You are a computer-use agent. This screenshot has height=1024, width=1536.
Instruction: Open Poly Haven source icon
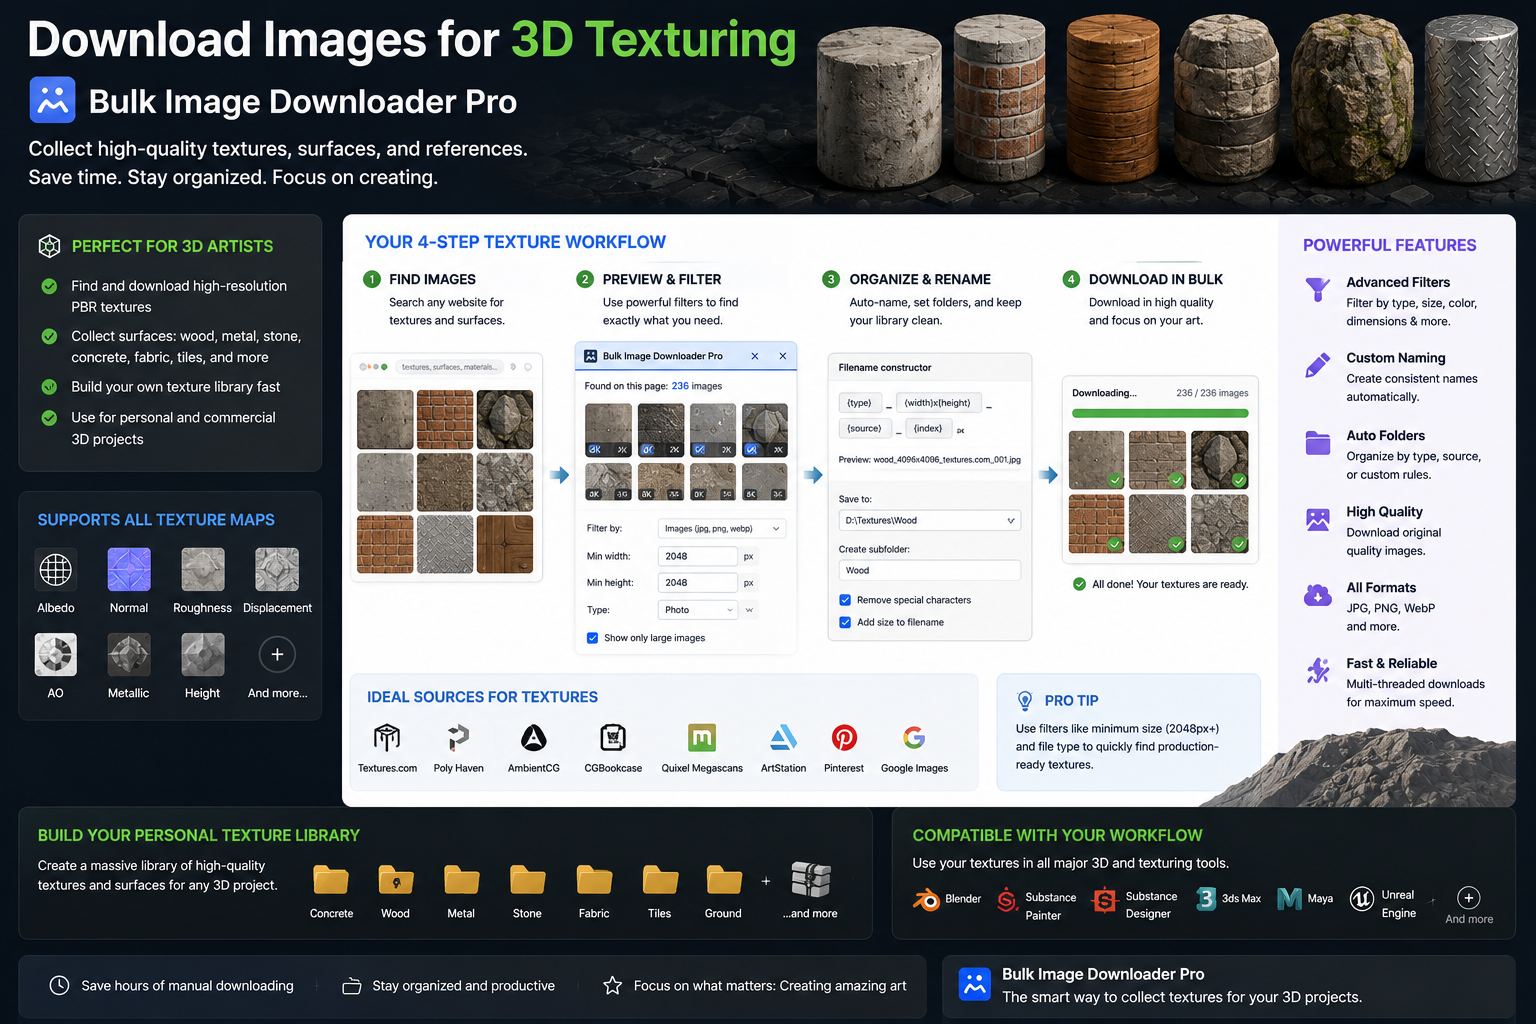pos(458,738)
